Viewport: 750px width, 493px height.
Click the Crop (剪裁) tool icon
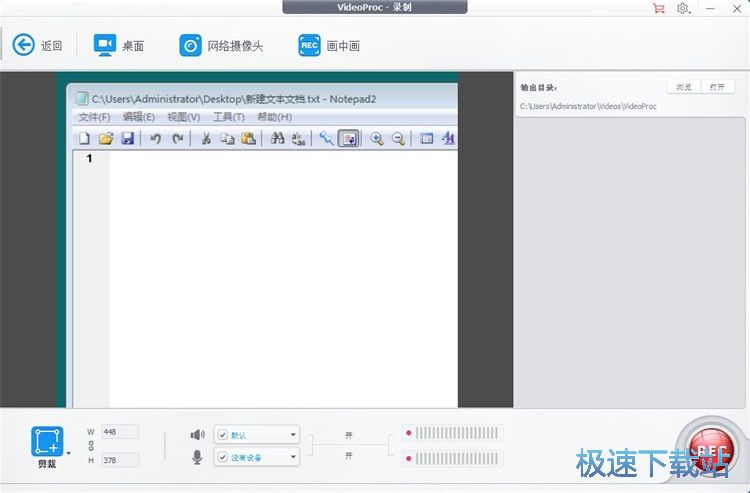[x=46, y=441]
